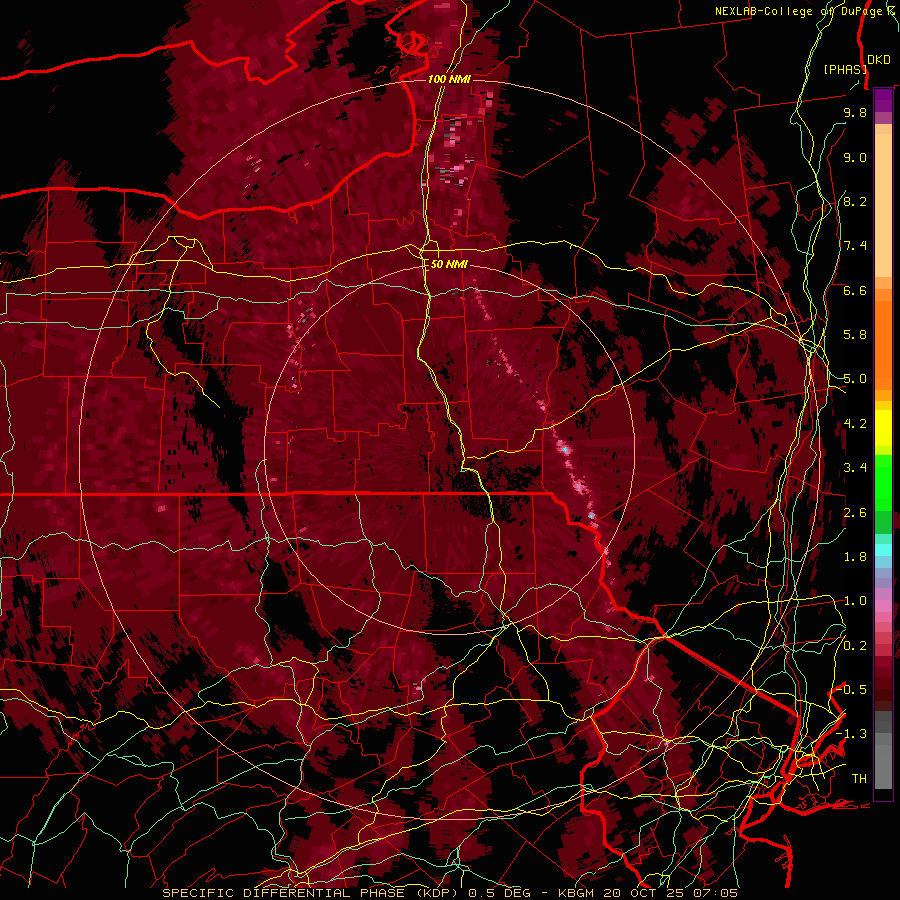Screen dimensions: 900x900
Task: Click the 2.6 value on the scale
Action: 855,513
